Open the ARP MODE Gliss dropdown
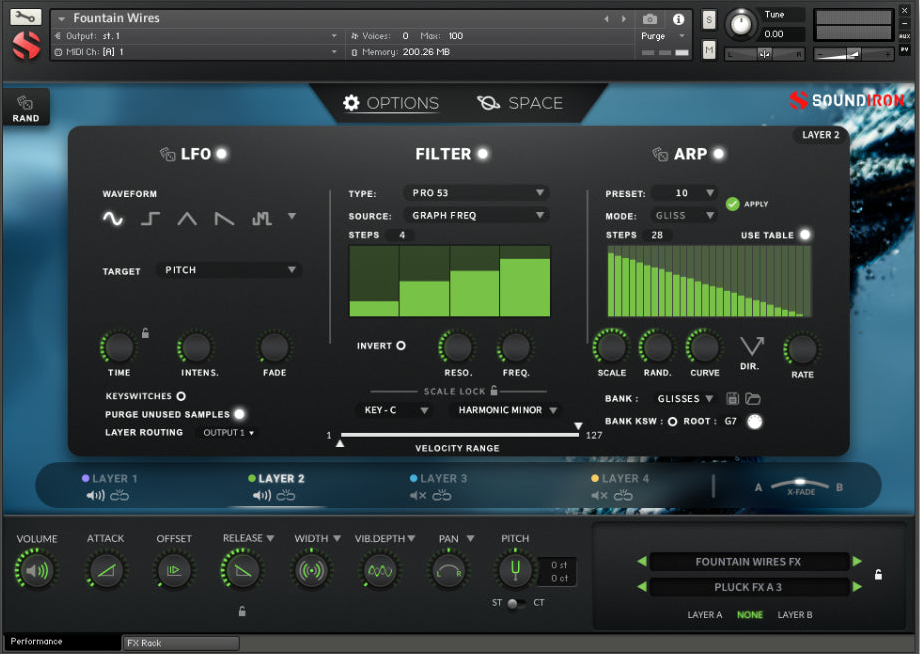This screenshot has height=654, width=920. click(x=684, y=215)
